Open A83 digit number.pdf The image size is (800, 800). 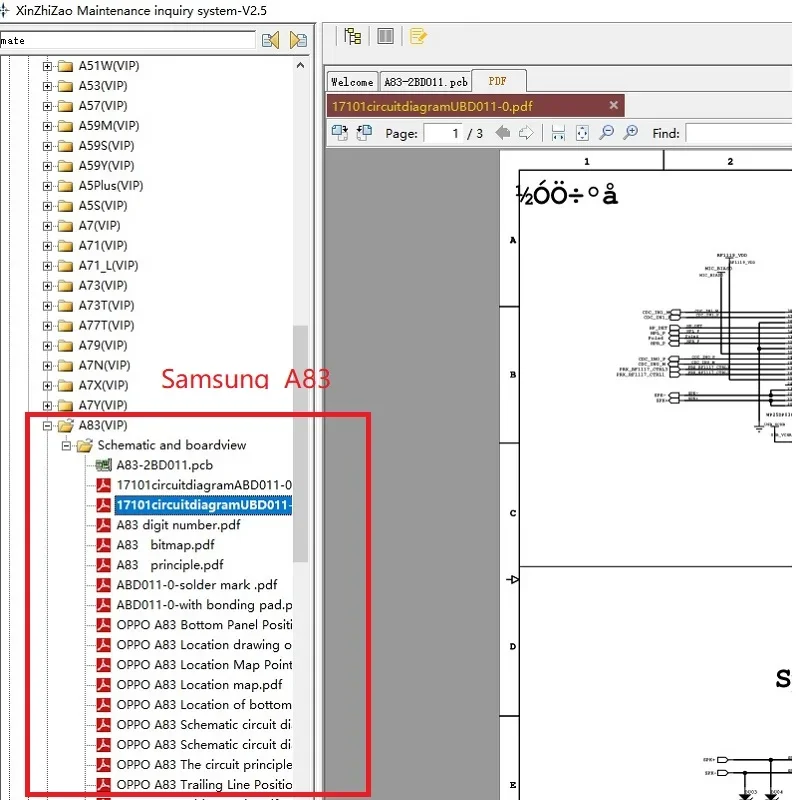pos(178,525)
